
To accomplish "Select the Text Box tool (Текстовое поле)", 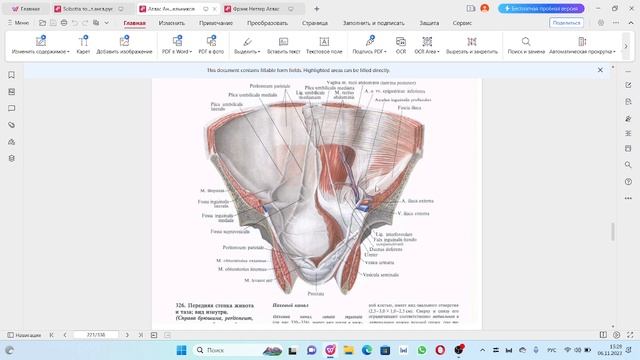I will click(x=324, y=45).
